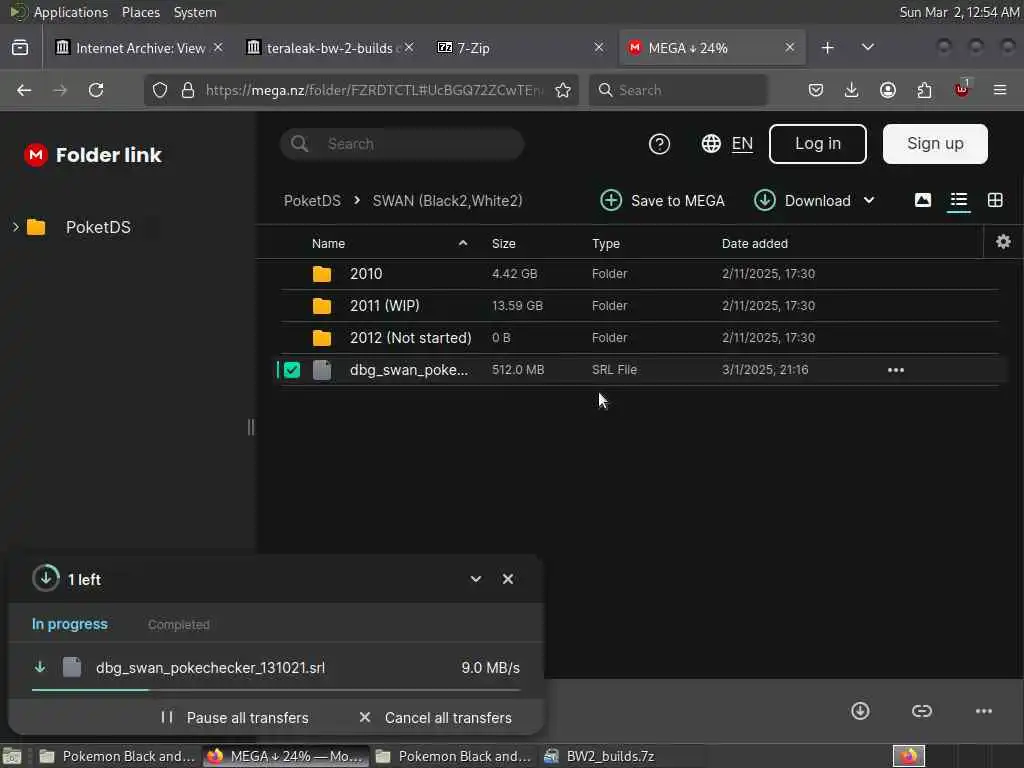This screenshot has height=768, width=1024.
Task: Switch to list view
Action: [x=959, y=200]
